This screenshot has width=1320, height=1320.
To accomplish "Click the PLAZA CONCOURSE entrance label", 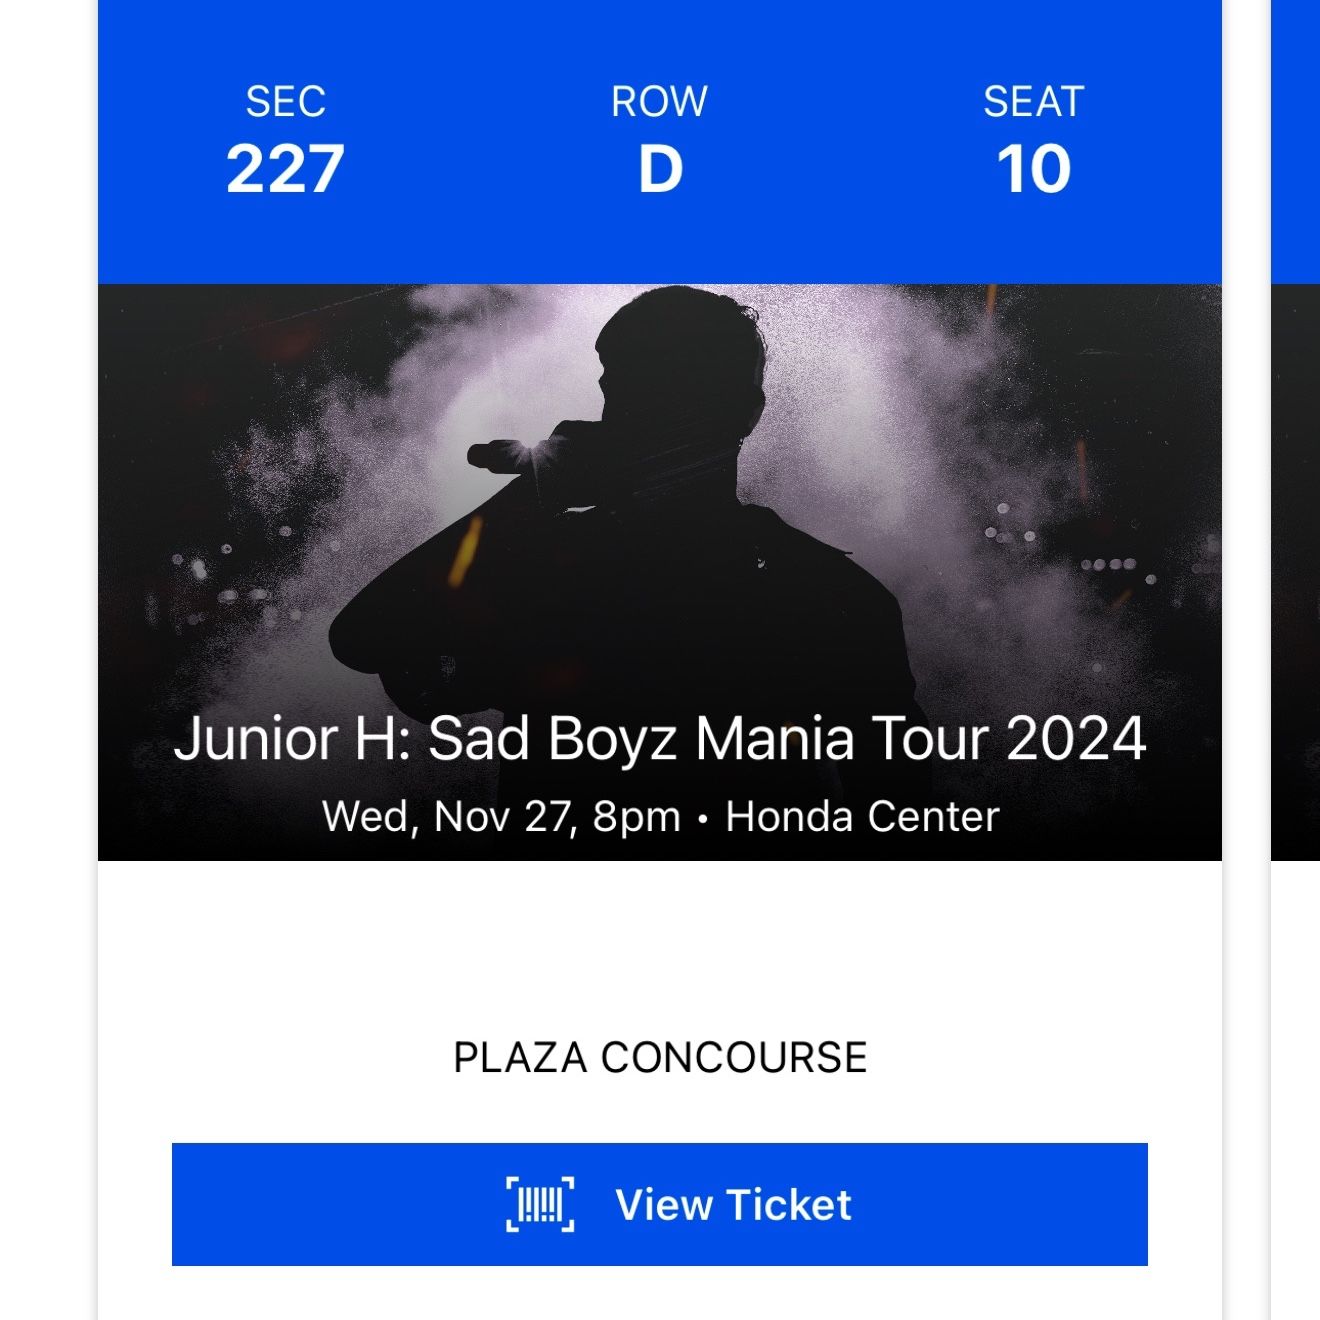I will tap(660, 1057).
